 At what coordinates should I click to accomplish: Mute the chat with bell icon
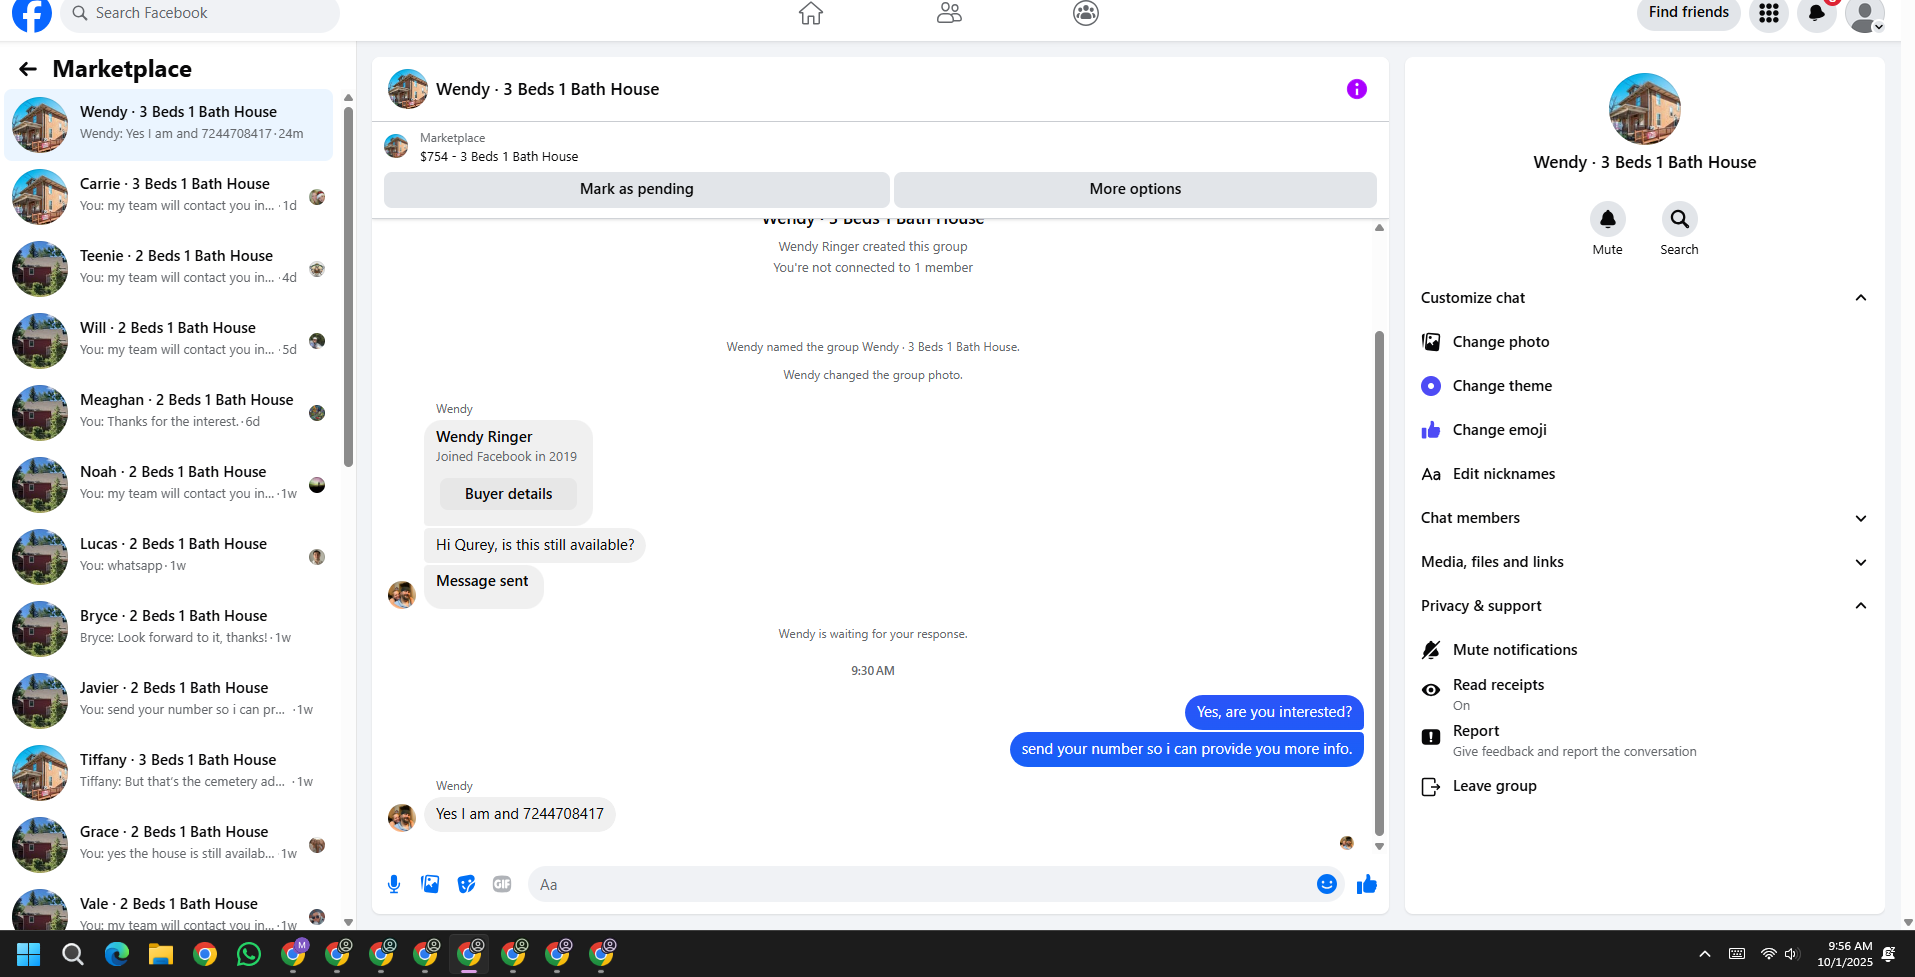[x=1608, y=219]
